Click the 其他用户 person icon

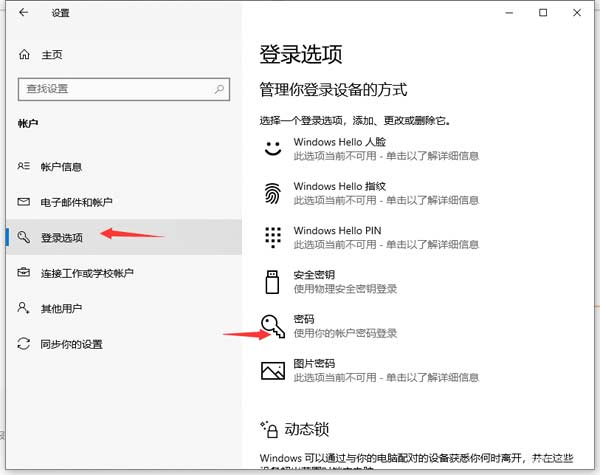pos(23,308)
